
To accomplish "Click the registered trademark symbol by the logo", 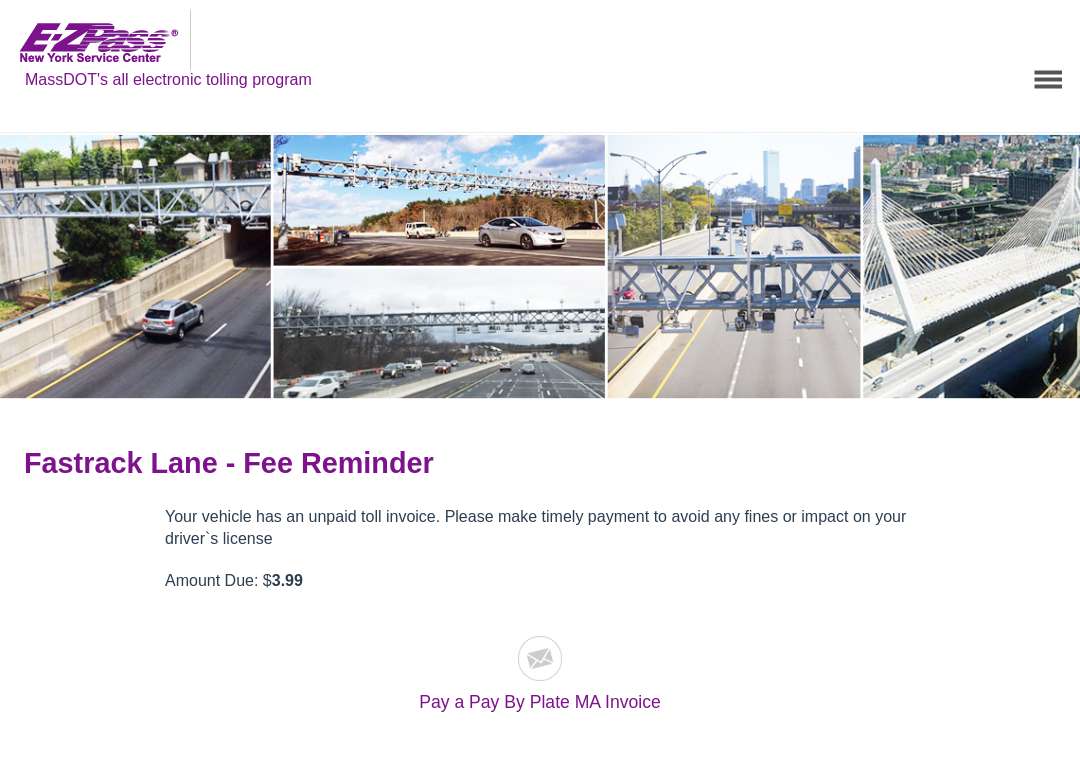I will coord(174,32).
